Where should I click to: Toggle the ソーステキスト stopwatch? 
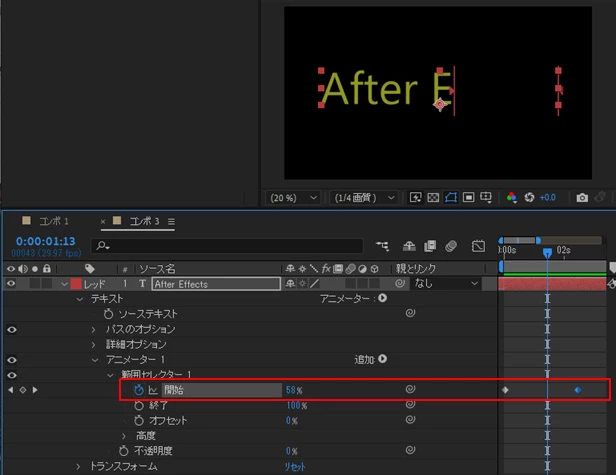pos(108,314)
